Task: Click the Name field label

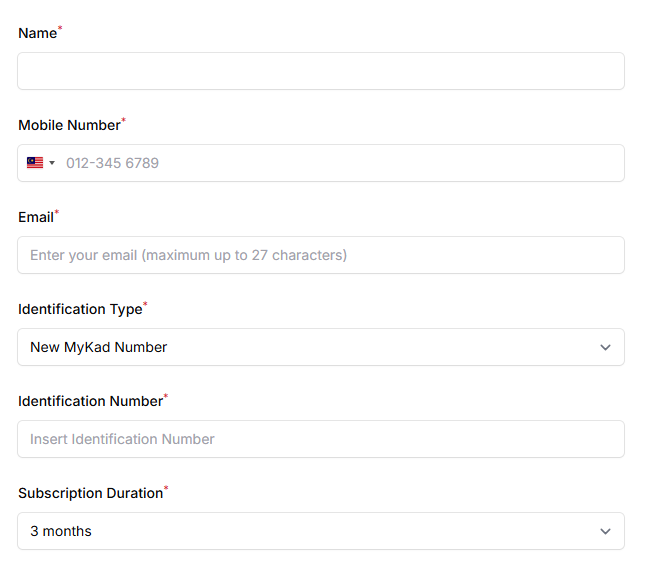Action: (x=38, y=33)
